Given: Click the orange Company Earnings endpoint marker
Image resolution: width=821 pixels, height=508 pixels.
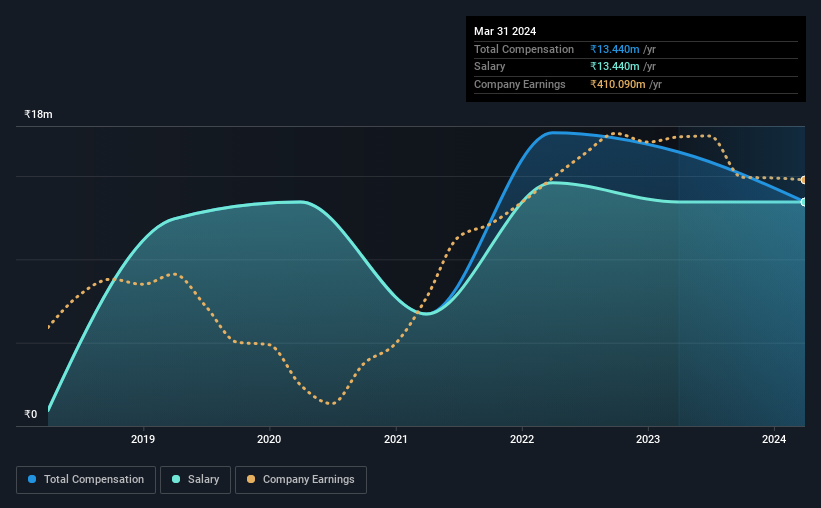Looking at the screenshot, I should (x=804, y=180).
